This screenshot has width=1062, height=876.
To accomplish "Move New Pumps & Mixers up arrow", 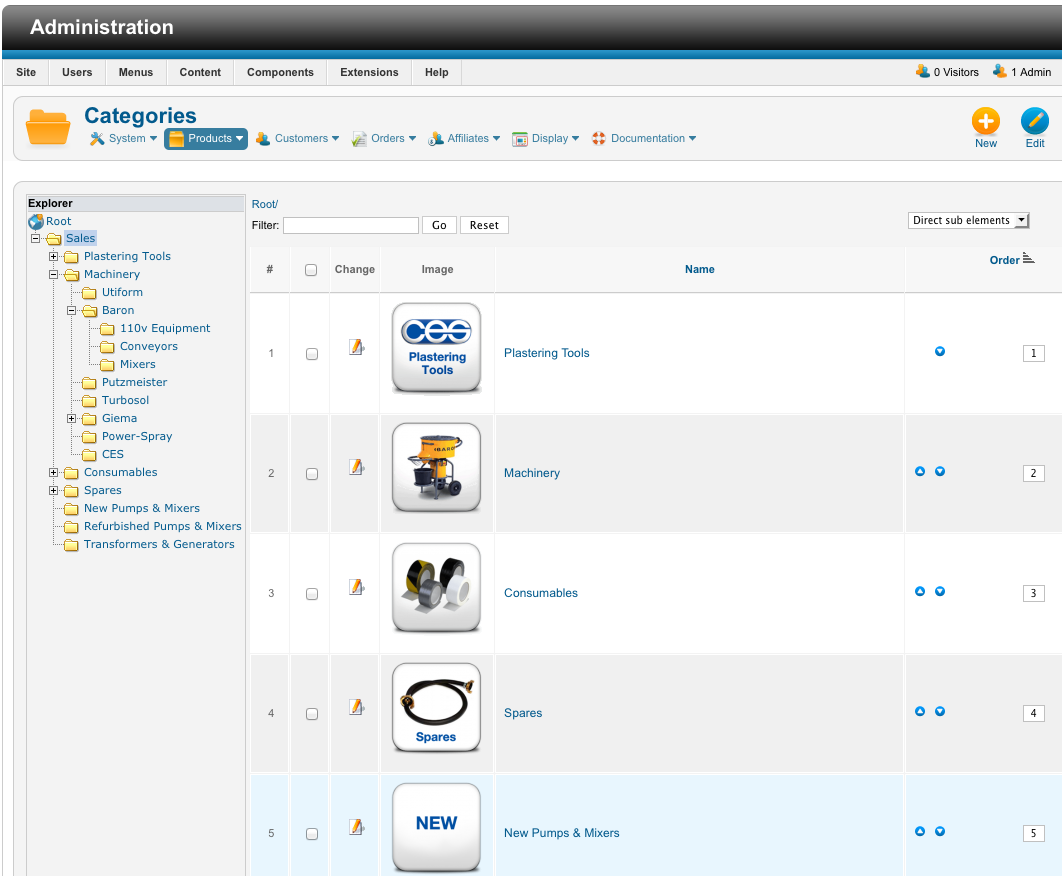I will tap(920, 831).
